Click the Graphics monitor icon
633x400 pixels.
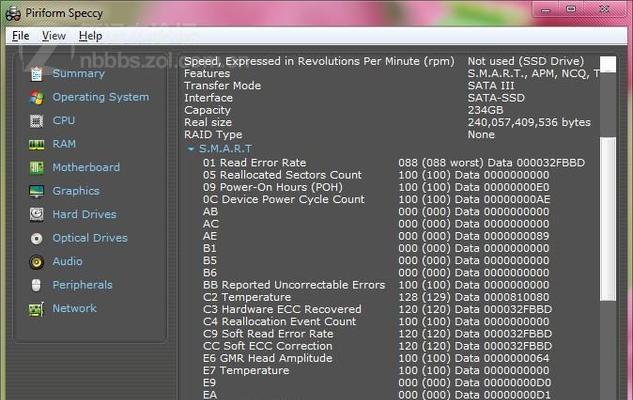point(36,191)
